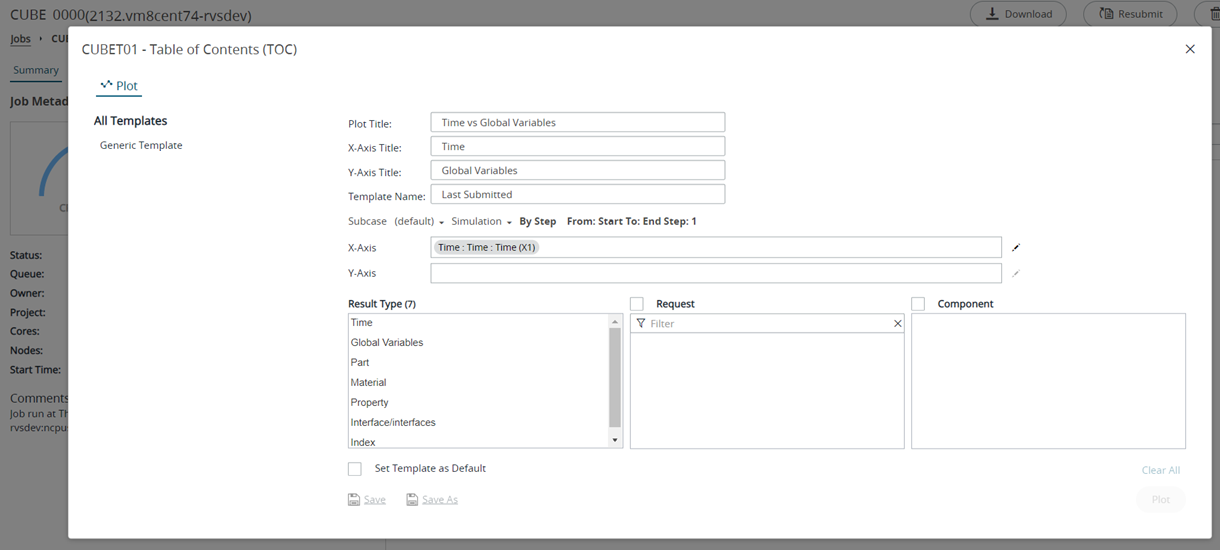The height and width of the screenshot is (550, 1220).
Task: Toggle the Request checkbox
Action: pos(637,304)
